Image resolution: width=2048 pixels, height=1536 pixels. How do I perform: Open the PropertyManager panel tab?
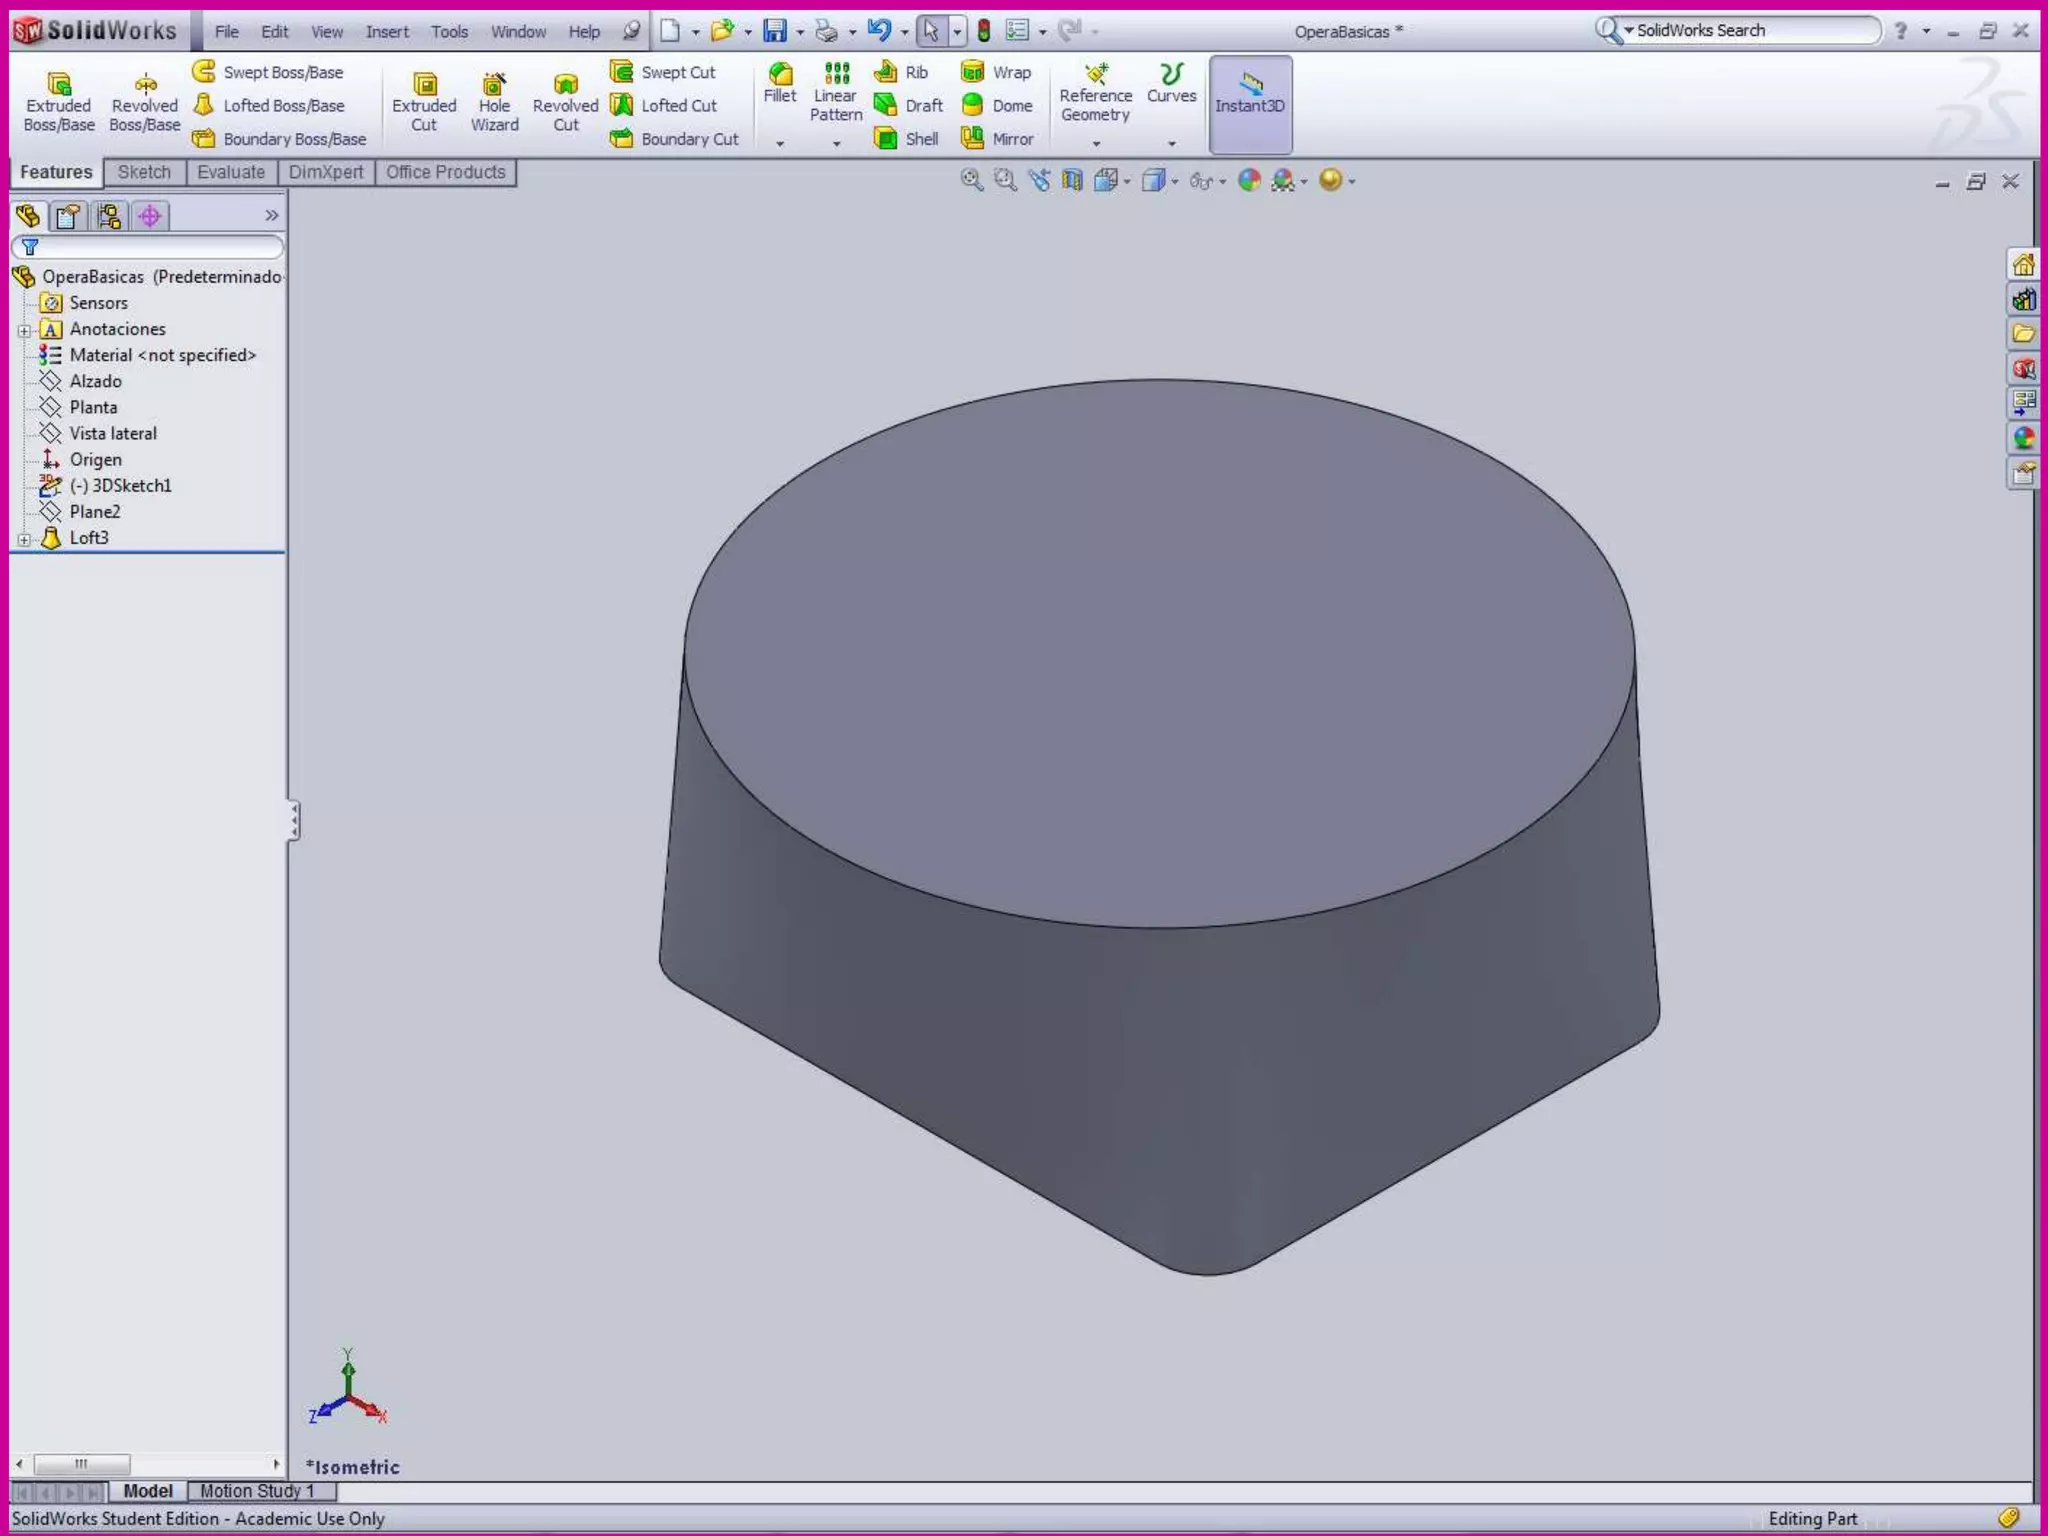click(x=68, y=216)
